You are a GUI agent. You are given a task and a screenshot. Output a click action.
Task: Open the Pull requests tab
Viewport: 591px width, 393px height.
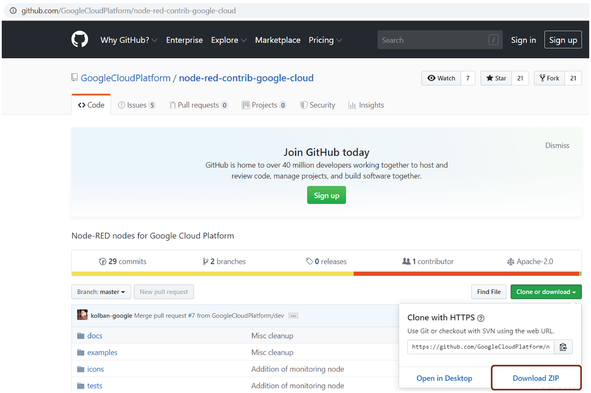(198, 105)
